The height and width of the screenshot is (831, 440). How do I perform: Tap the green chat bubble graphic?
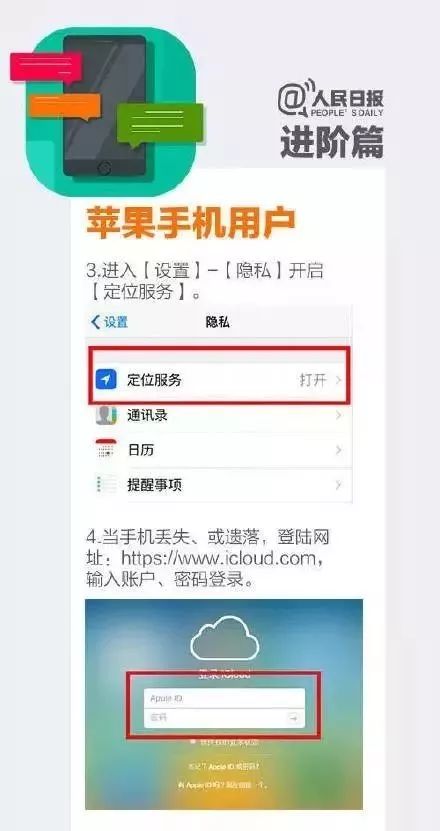coord(160,125)
